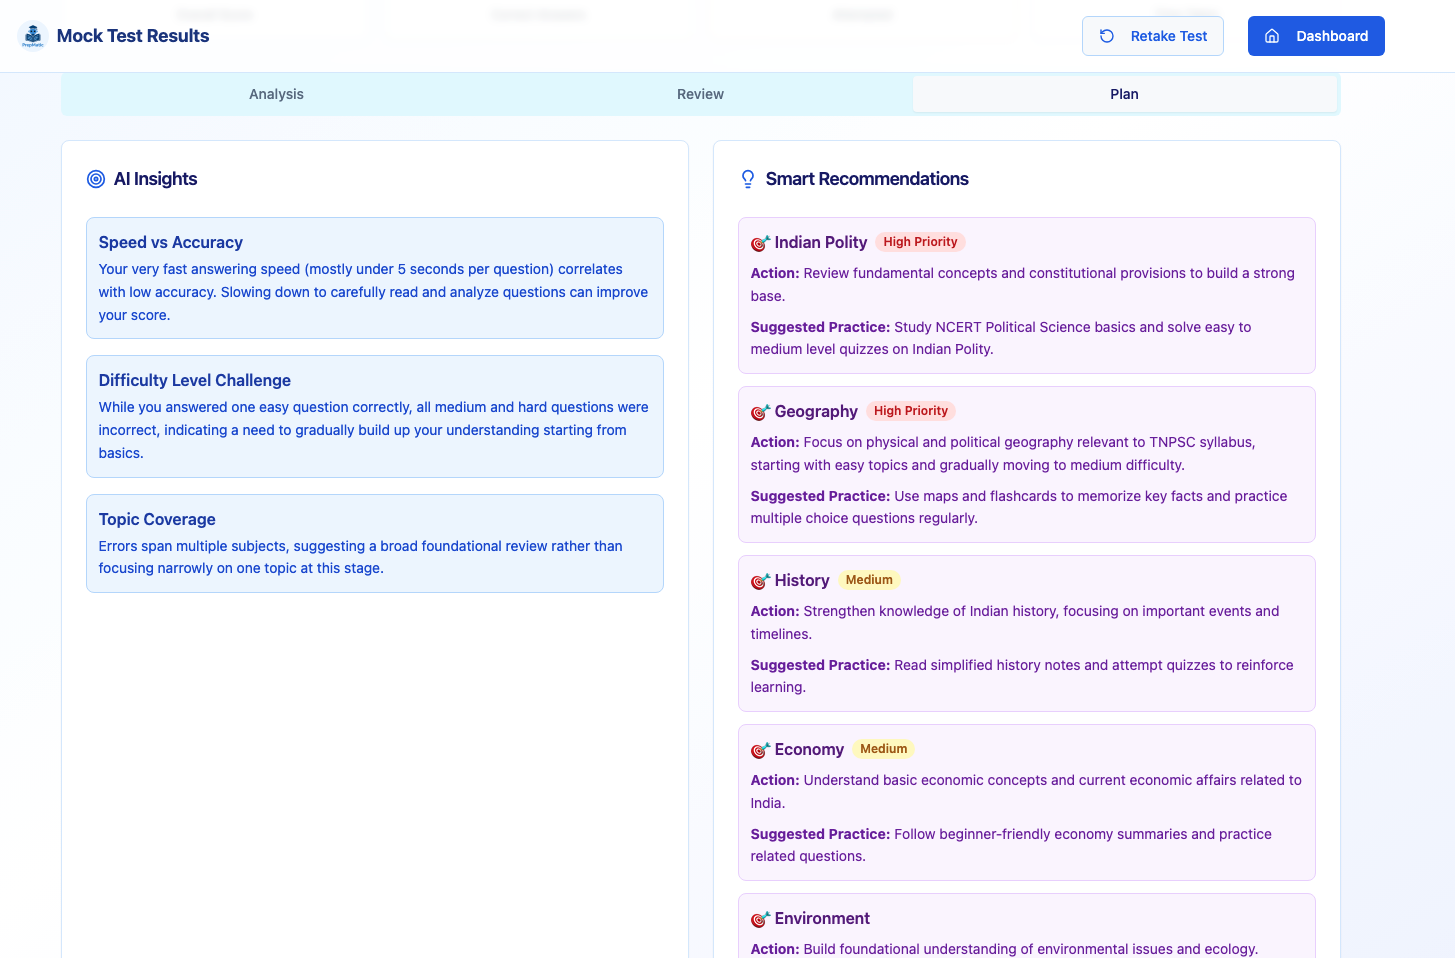1455x958 pixels.
Task: Click the NCERT Political Science suggested practice
Action: (1001, 338)
